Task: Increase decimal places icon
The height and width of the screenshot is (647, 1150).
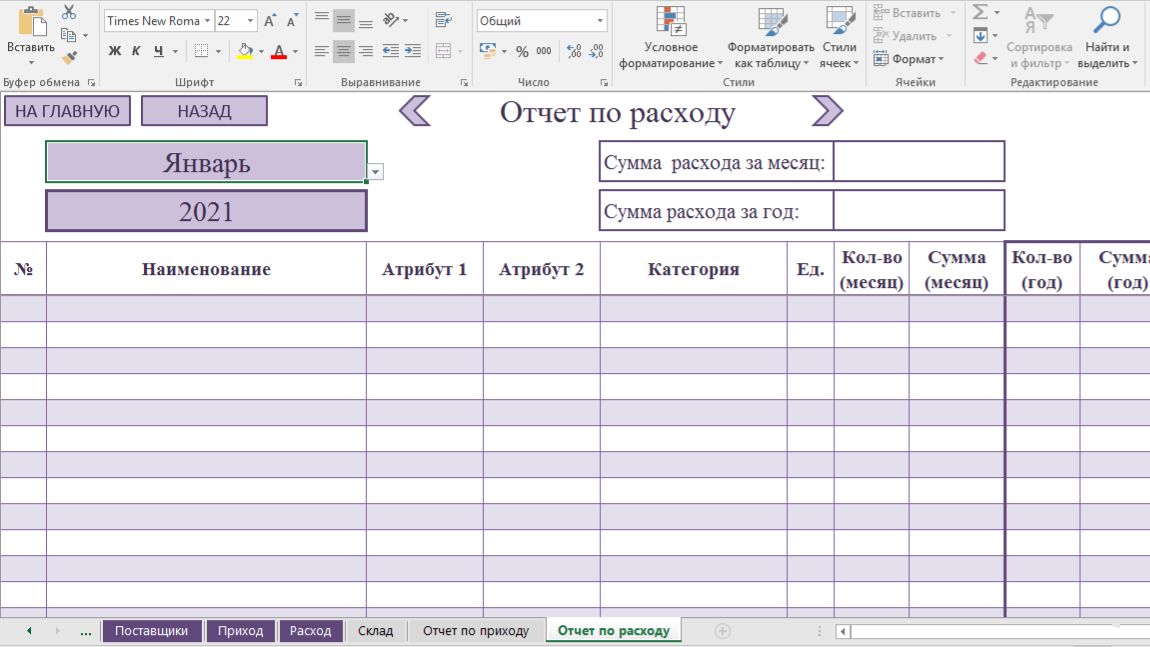Action: click(574, 51)
